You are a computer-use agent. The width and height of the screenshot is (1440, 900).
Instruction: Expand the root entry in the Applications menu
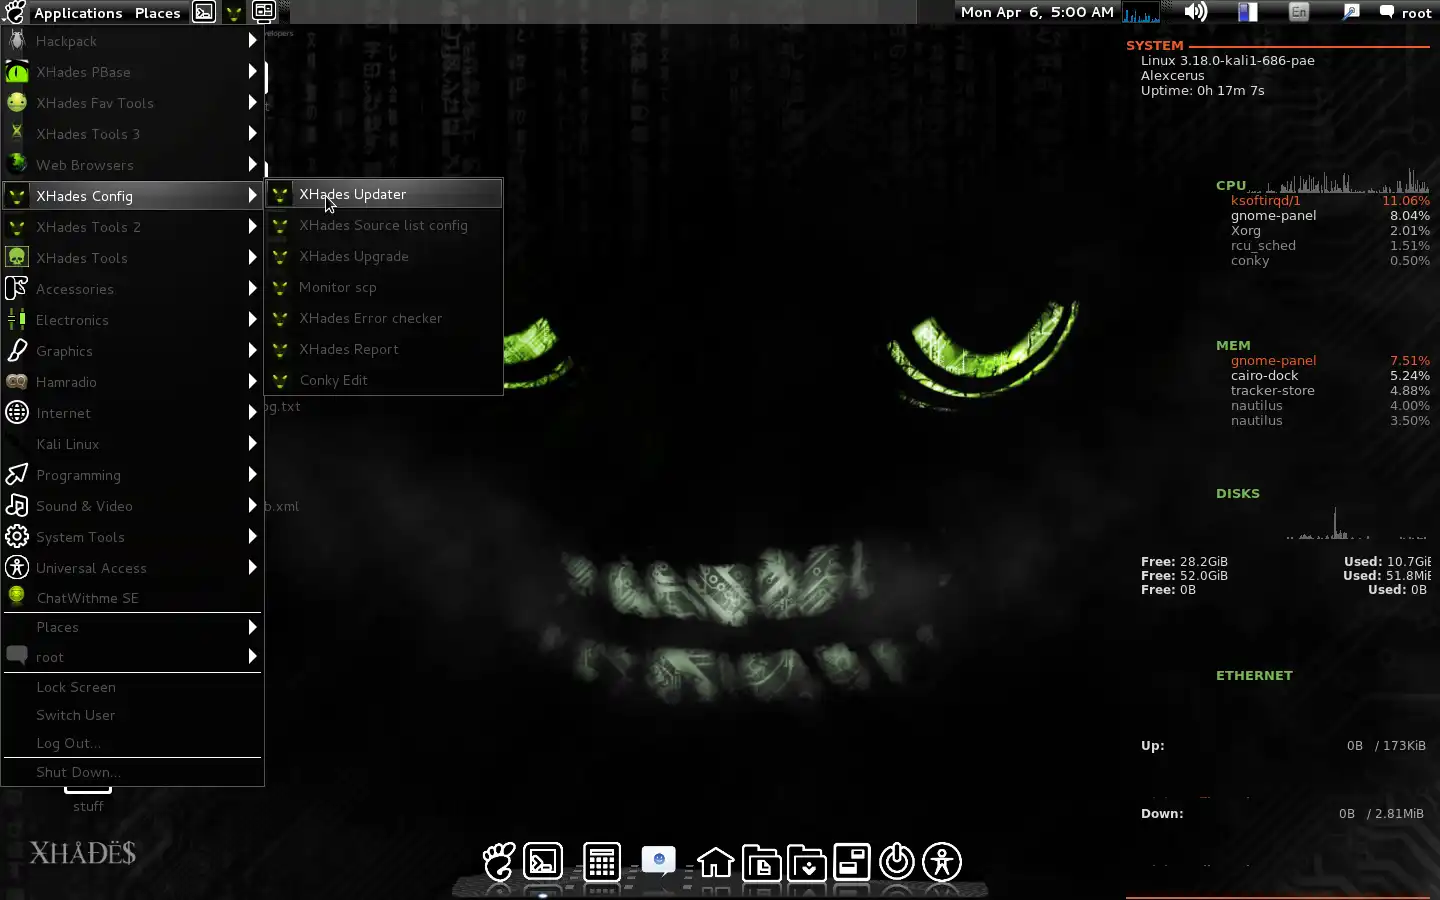132,657
